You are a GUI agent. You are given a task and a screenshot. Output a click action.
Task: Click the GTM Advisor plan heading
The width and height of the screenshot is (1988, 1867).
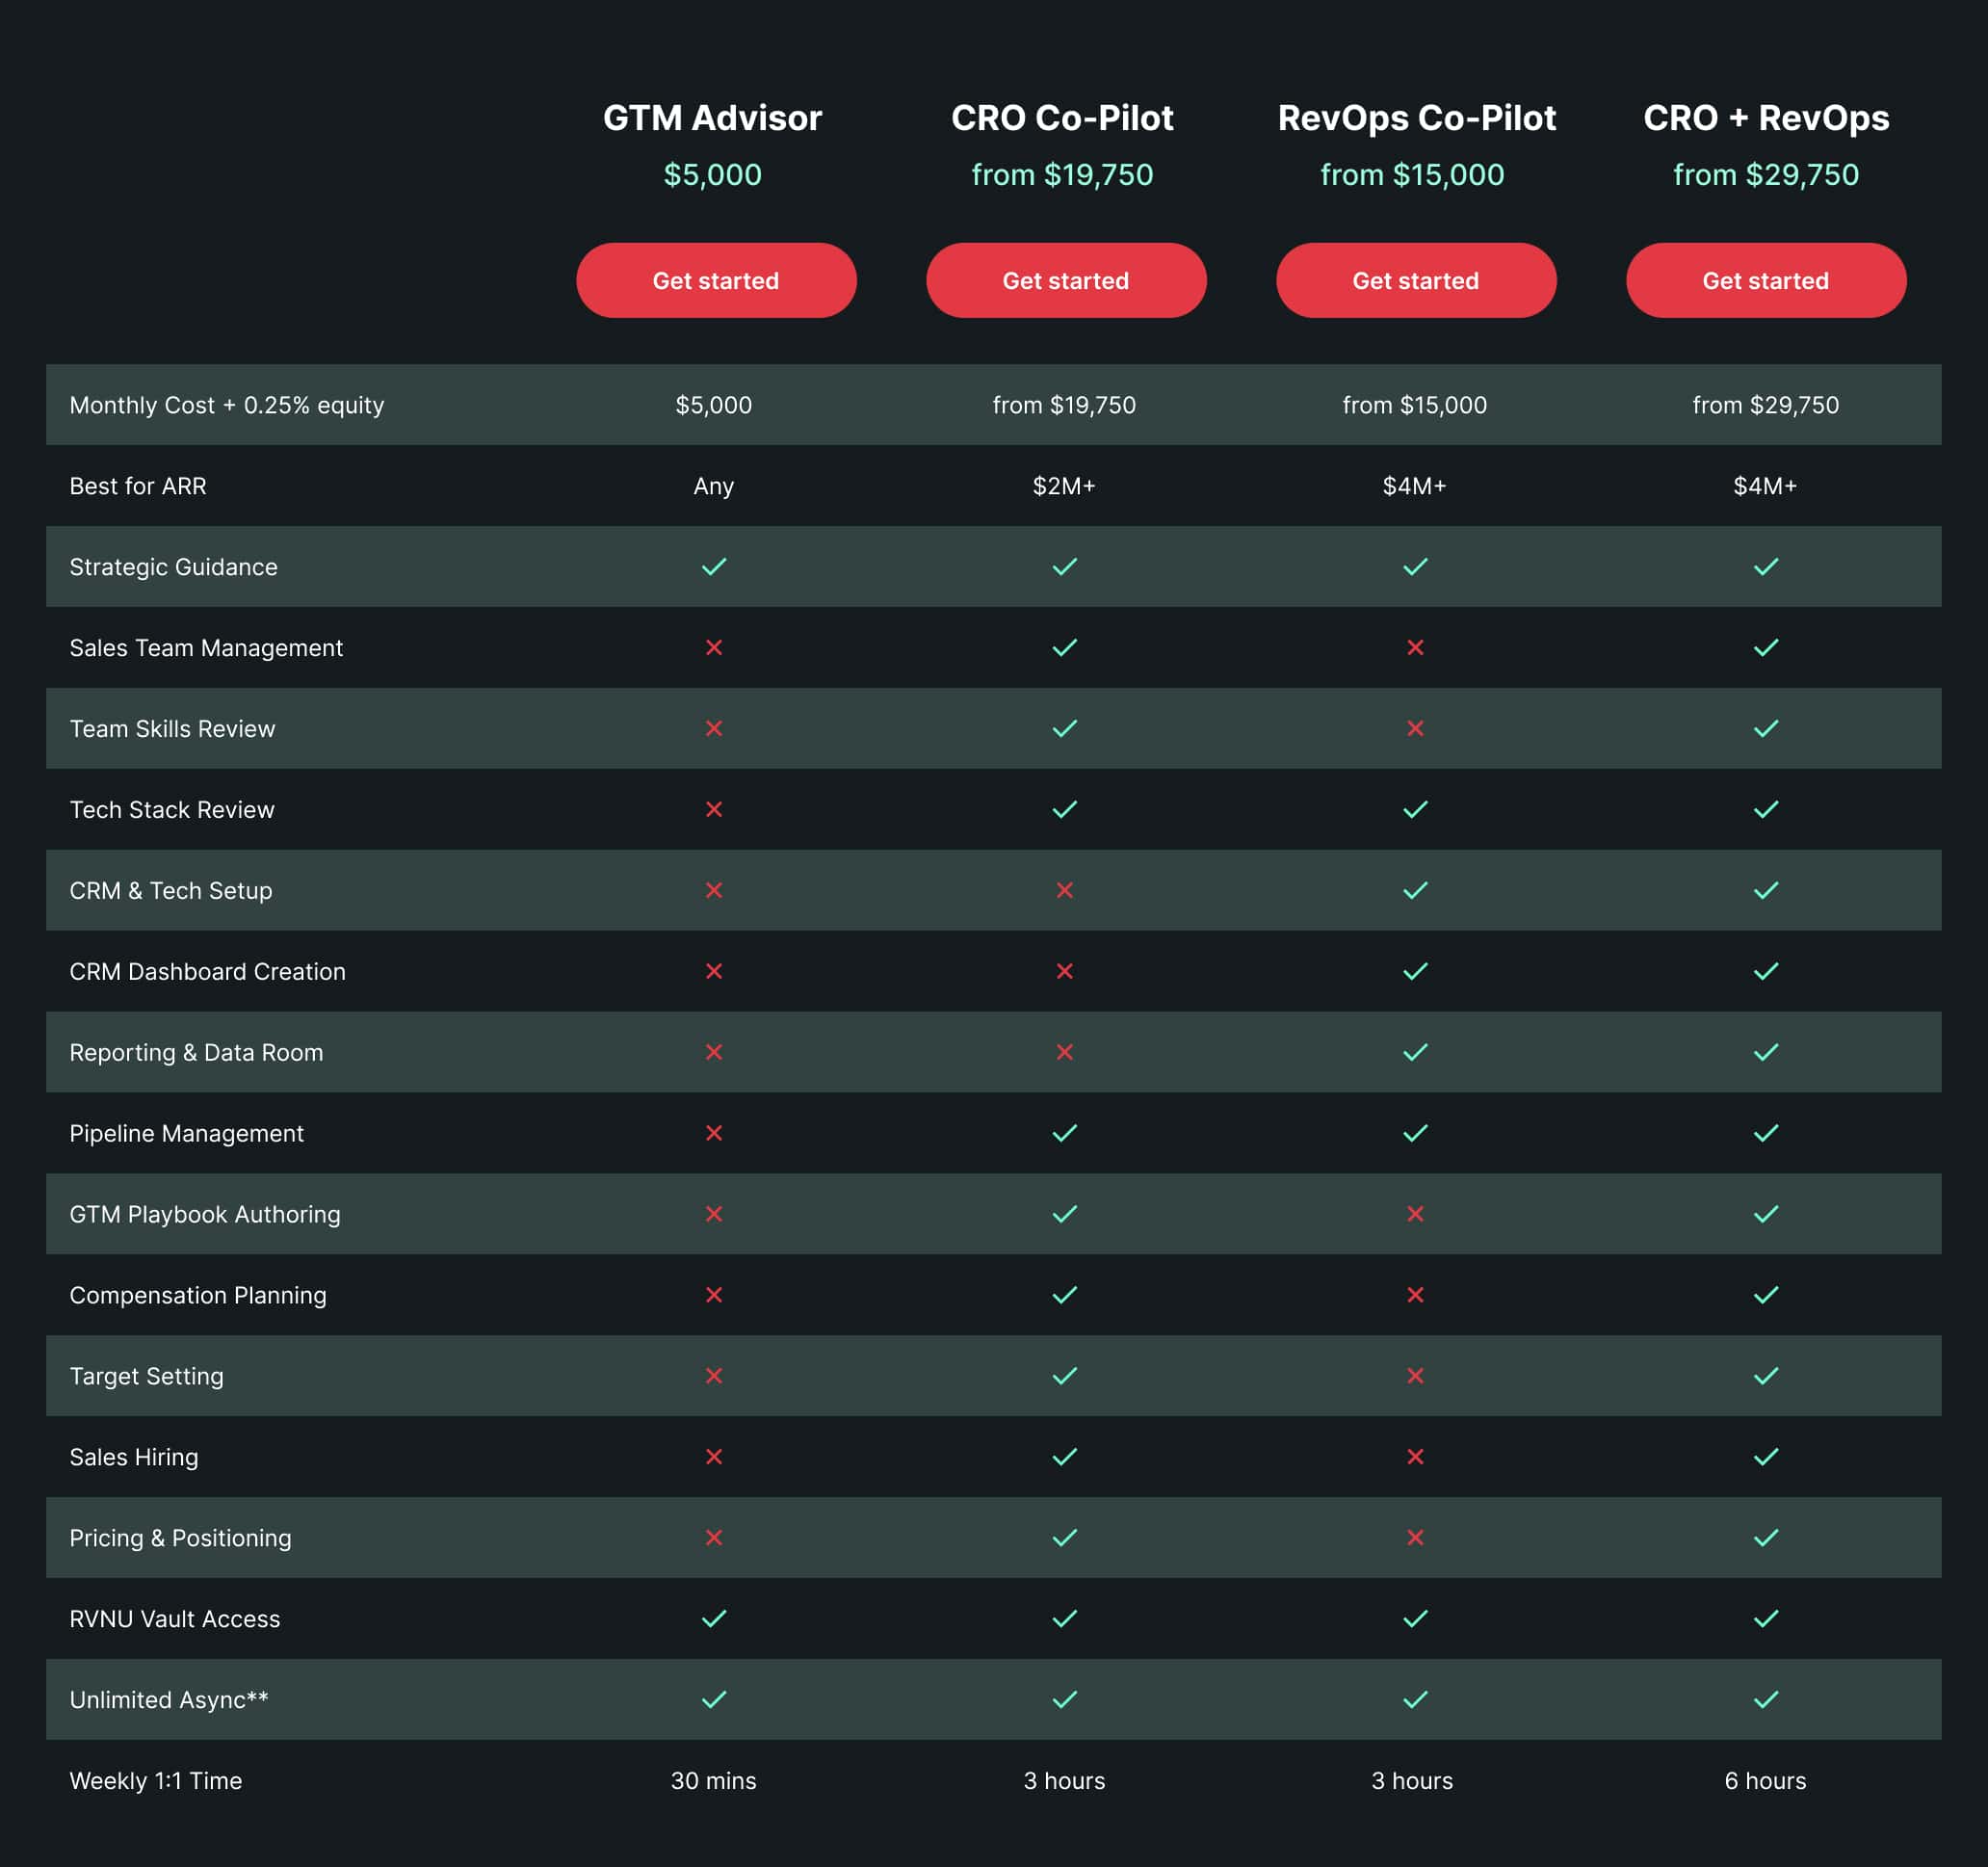coord(713,118)
